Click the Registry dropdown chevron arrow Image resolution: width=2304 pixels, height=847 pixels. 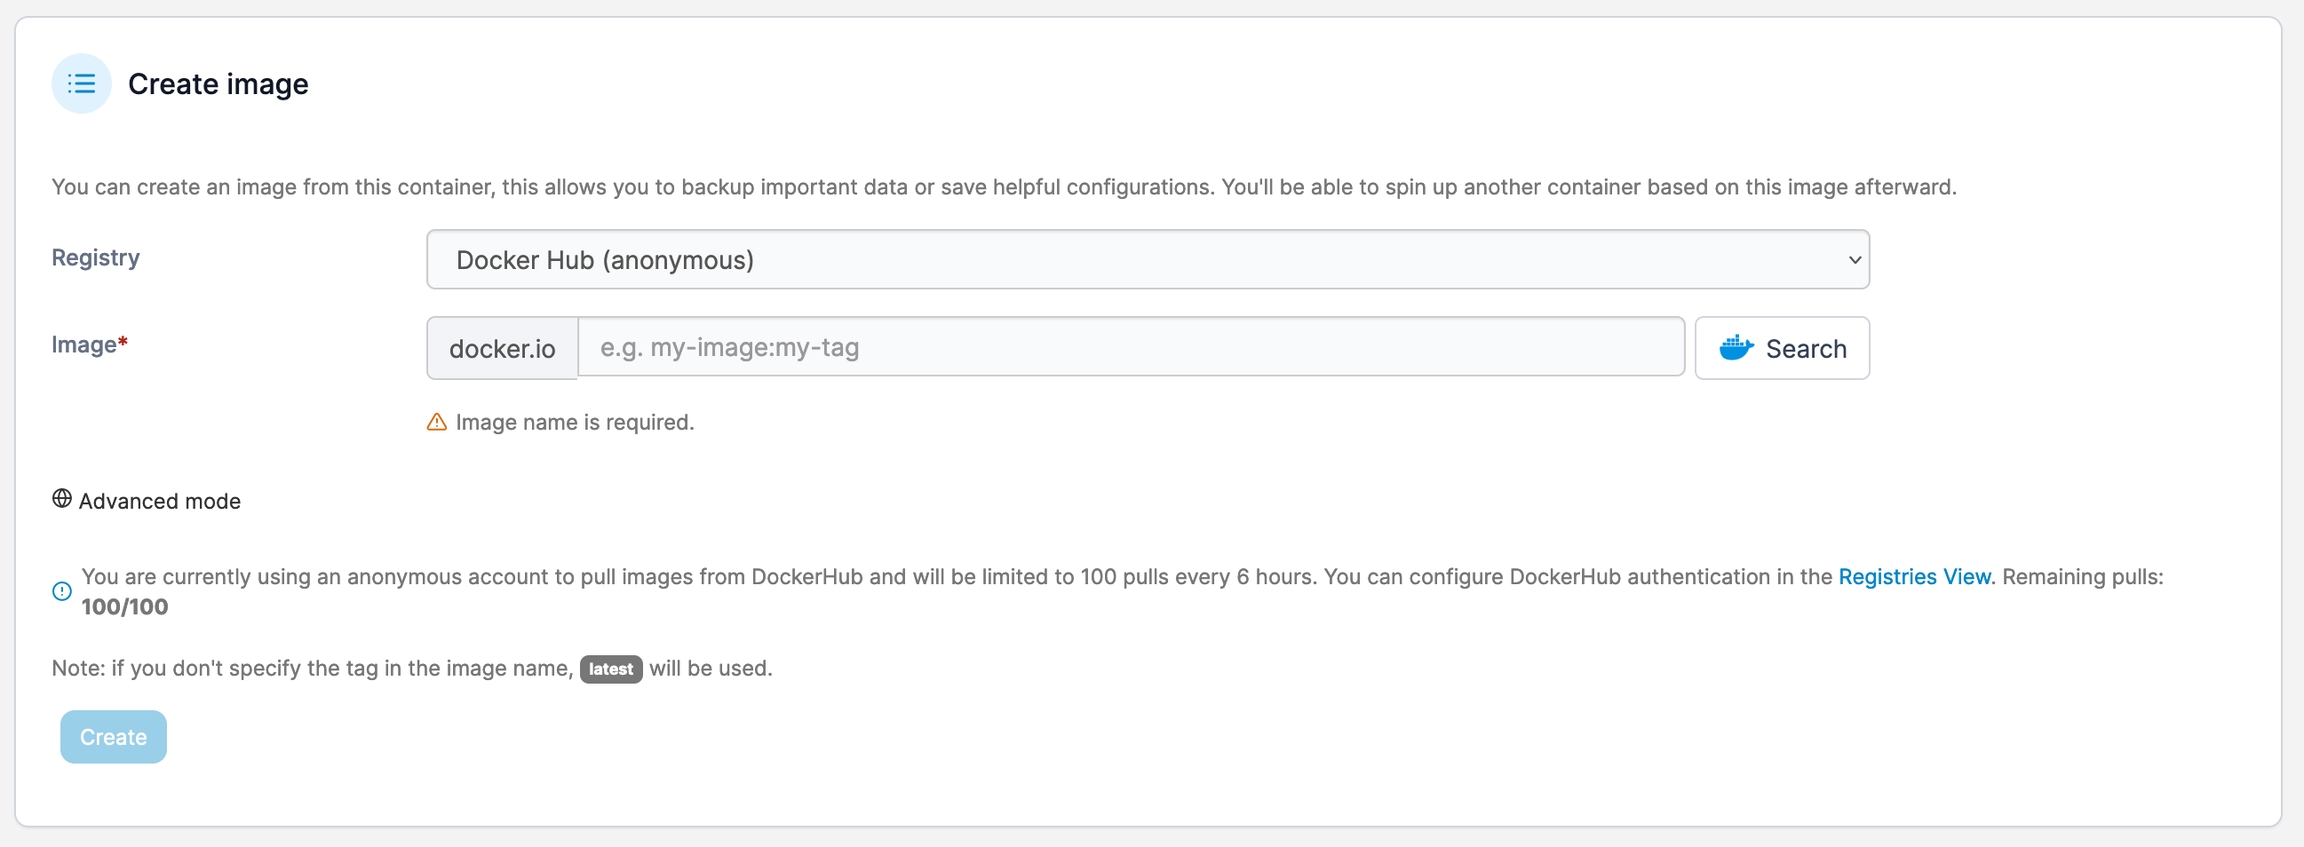(1853, 260)
